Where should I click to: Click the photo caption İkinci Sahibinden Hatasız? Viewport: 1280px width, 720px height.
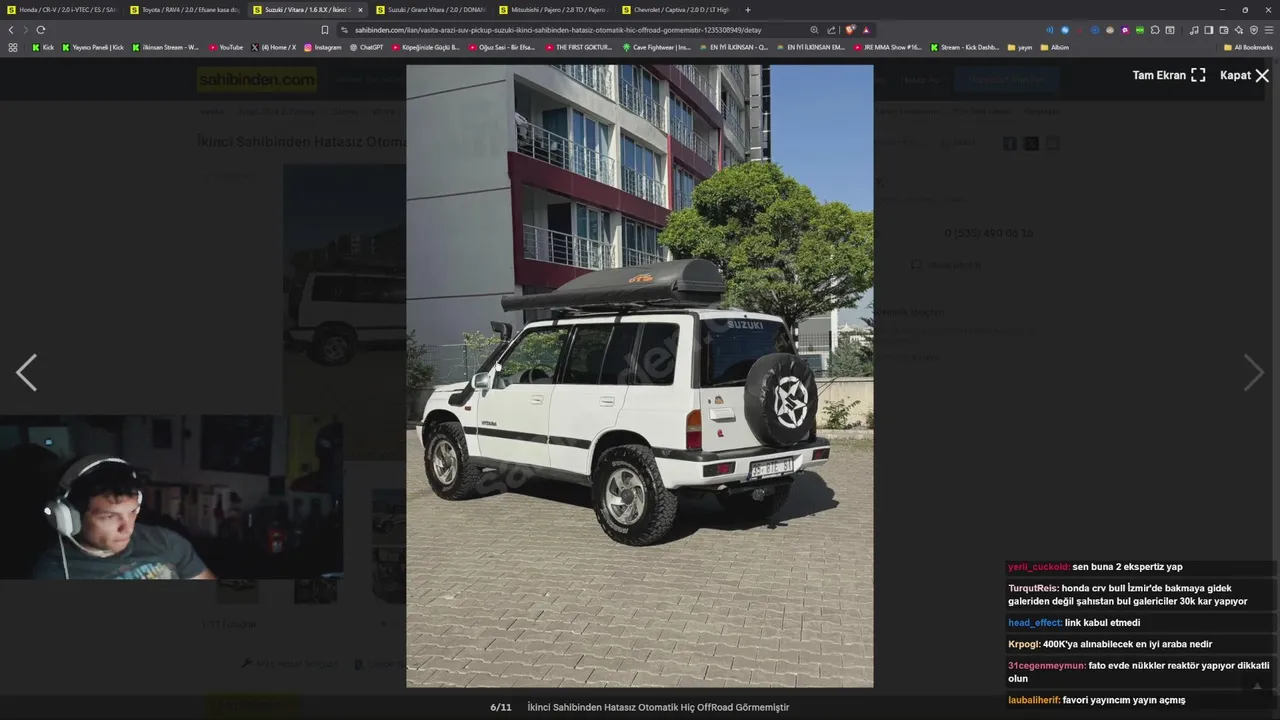coord(658,707)
